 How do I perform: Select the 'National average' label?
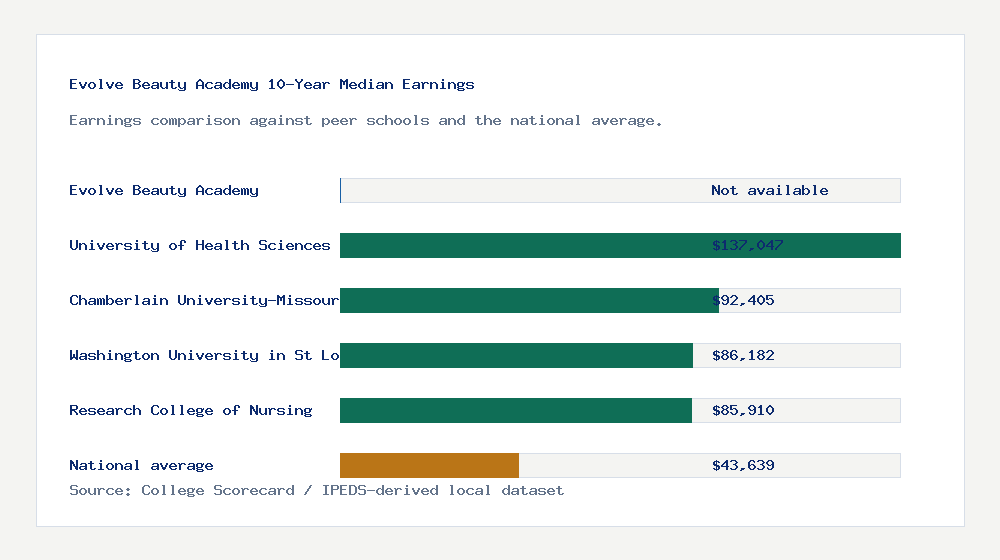[141, 466]
